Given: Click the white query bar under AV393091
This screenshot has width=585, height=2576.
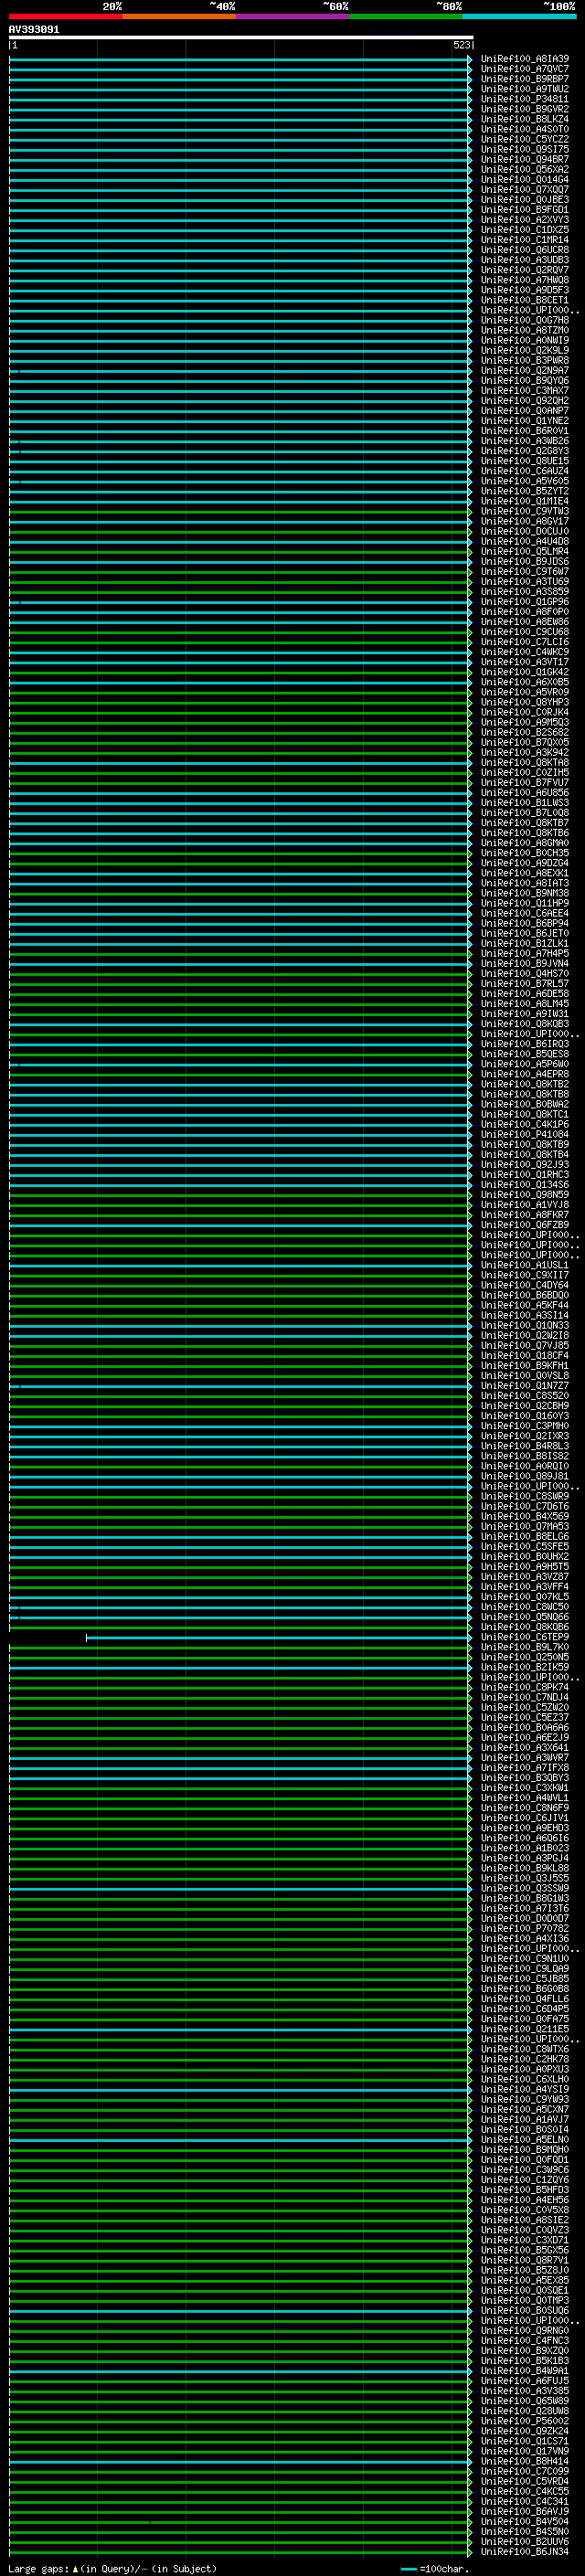Looking at the screenshot, I should pos(240,38).
